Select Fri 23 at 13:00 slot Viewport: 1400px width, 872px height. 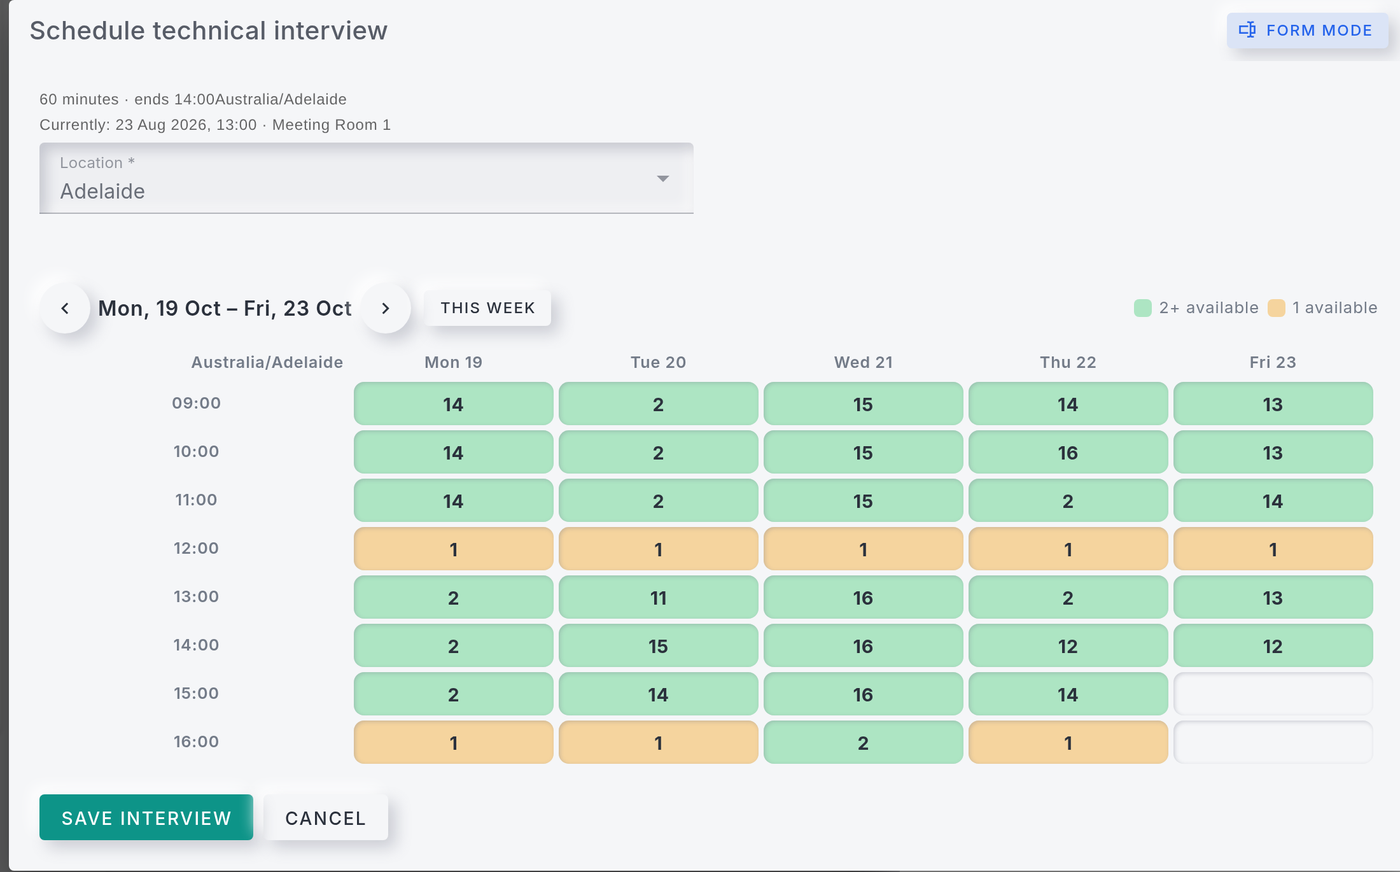point(1273,597)
